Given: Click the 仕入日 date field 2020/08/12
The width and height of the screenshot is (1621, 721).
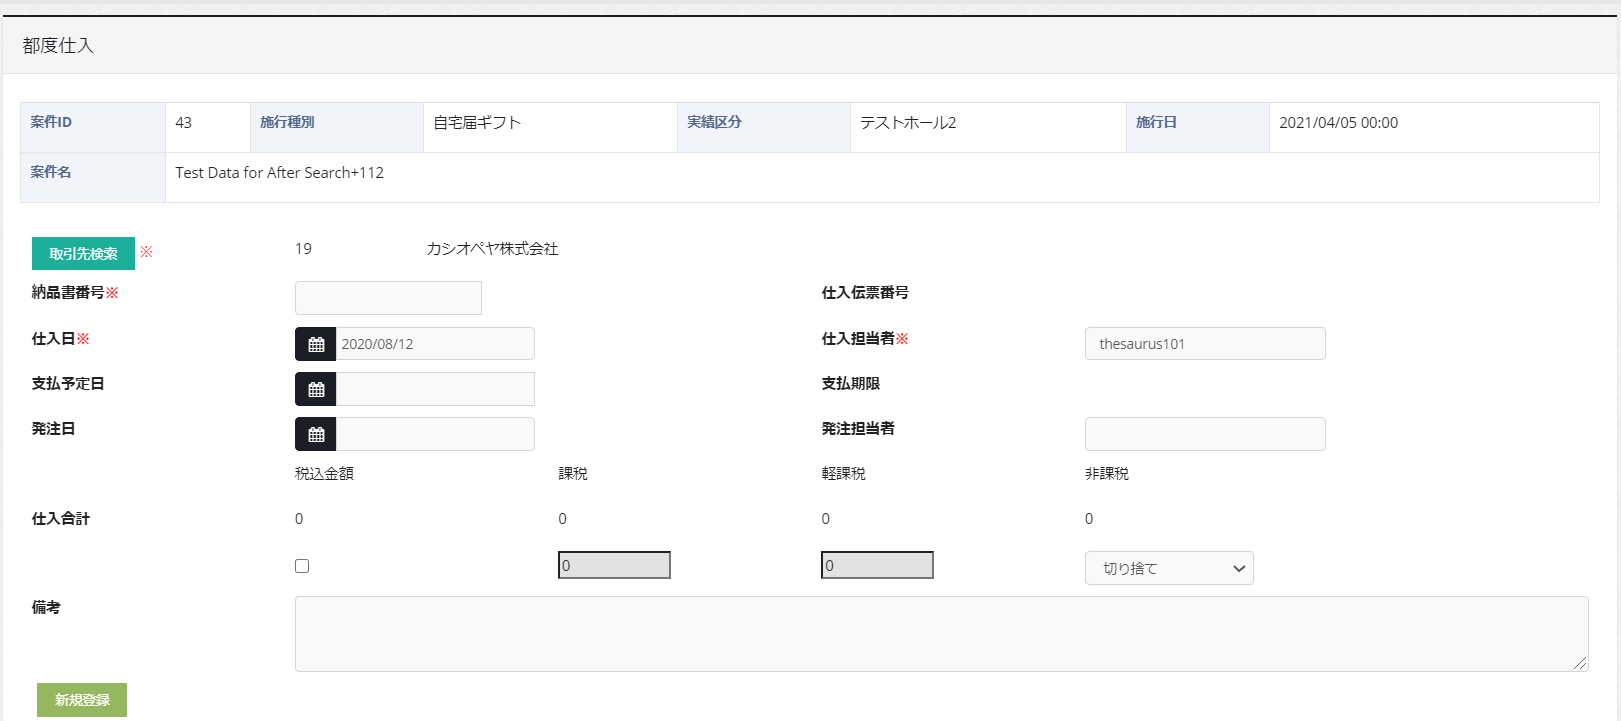Looking at the screenshot, I should coord(435,344).
